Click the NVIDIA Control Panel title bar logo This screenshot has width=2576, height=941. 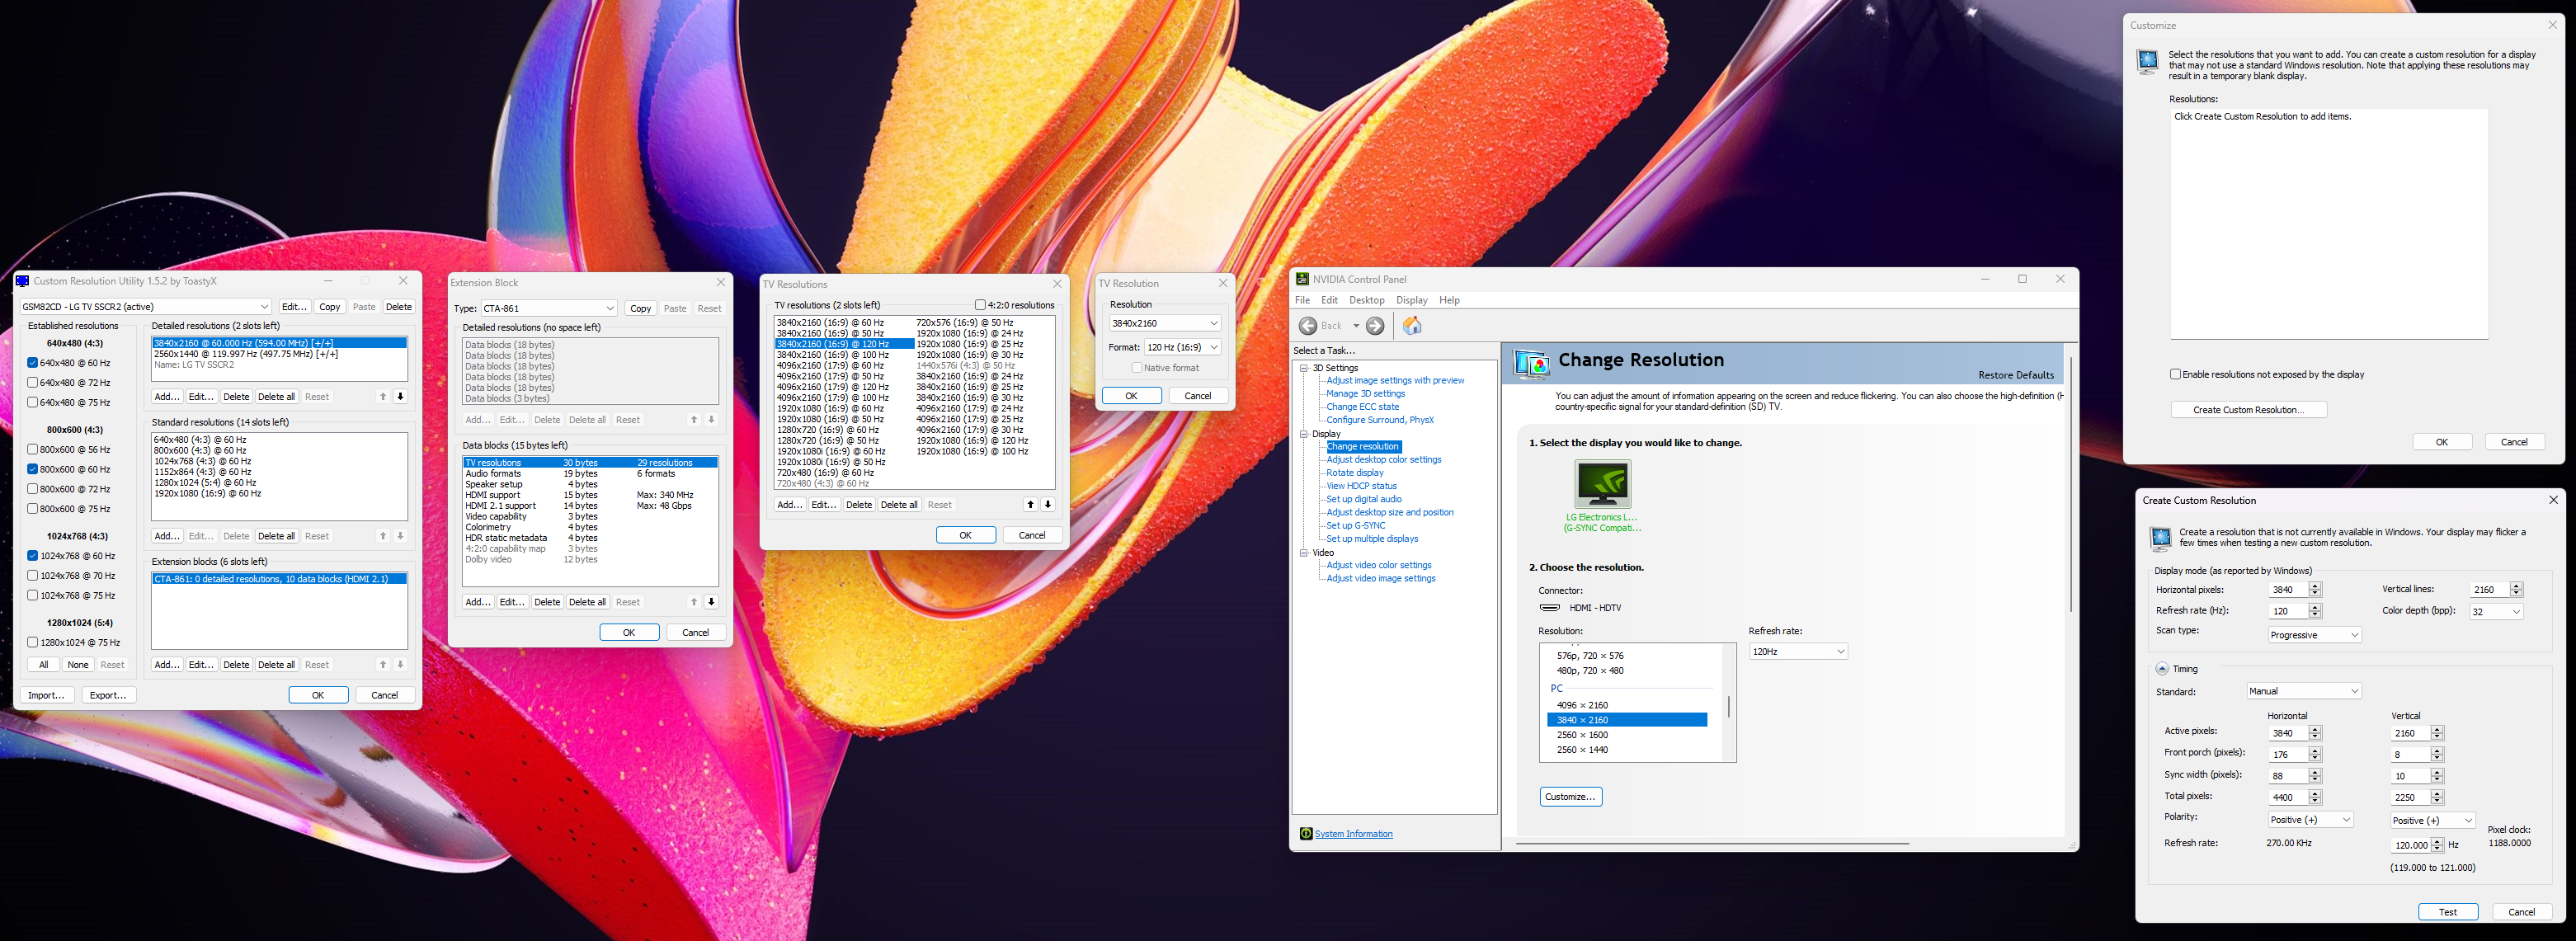pos(1302,279)
